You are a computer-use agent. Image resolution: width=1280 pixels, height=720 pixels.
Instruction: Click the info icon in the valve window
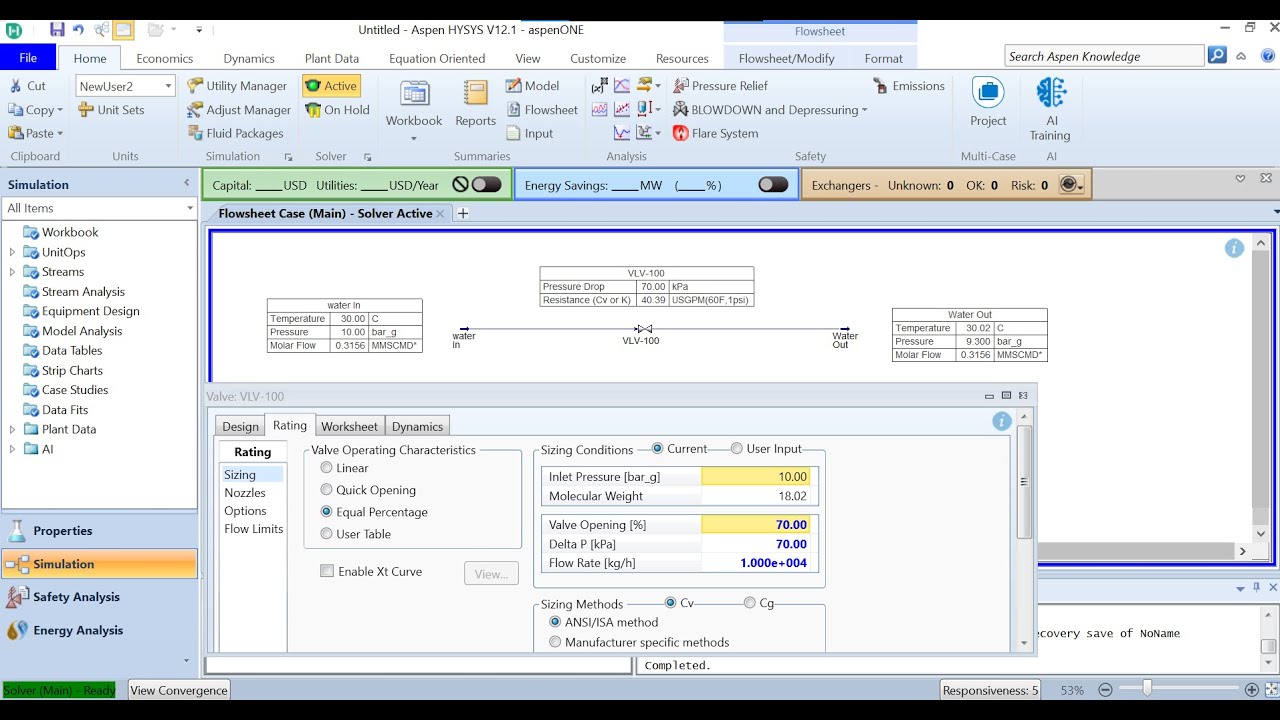click(1001, 421)
